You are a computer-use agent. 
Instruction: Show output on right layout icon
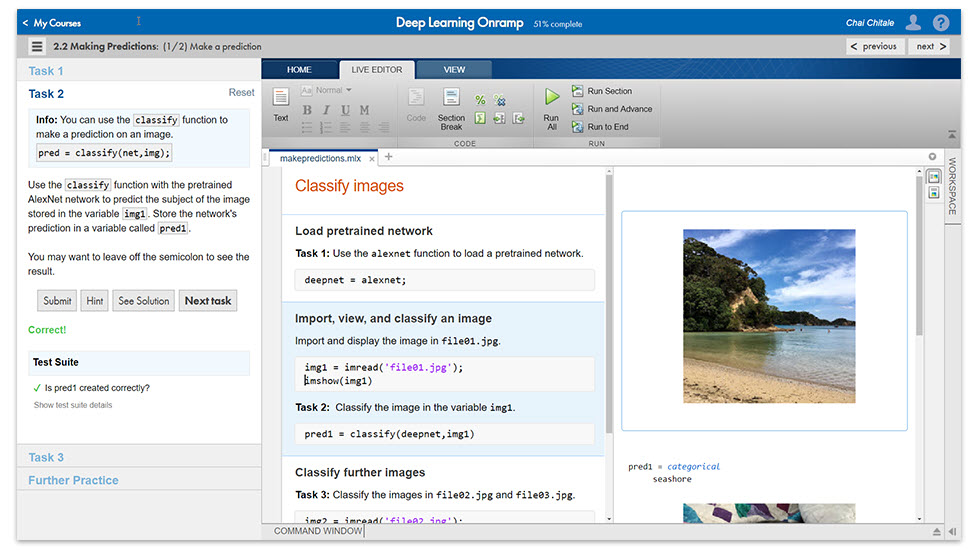click(933, 177)
